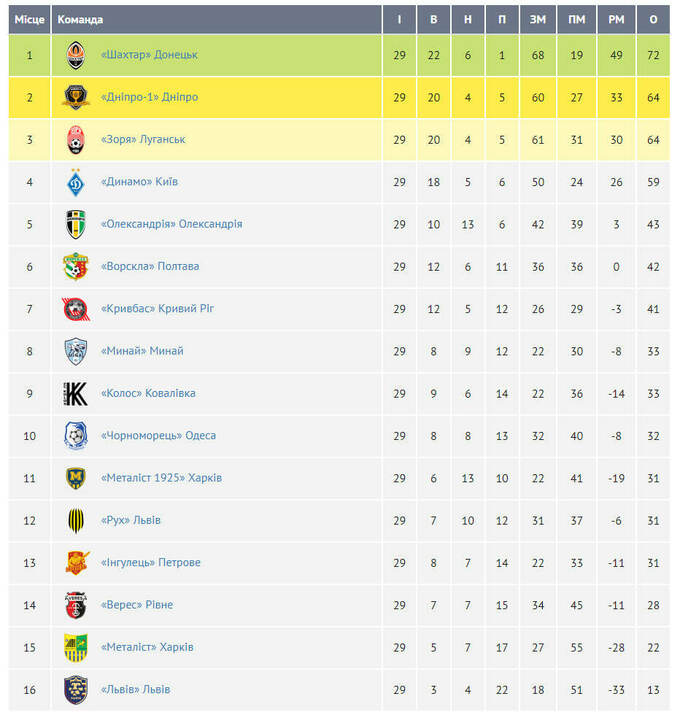680x715 pixels.
Task: Click the Kolos Kovalivka logo
Action: point(76,394)
